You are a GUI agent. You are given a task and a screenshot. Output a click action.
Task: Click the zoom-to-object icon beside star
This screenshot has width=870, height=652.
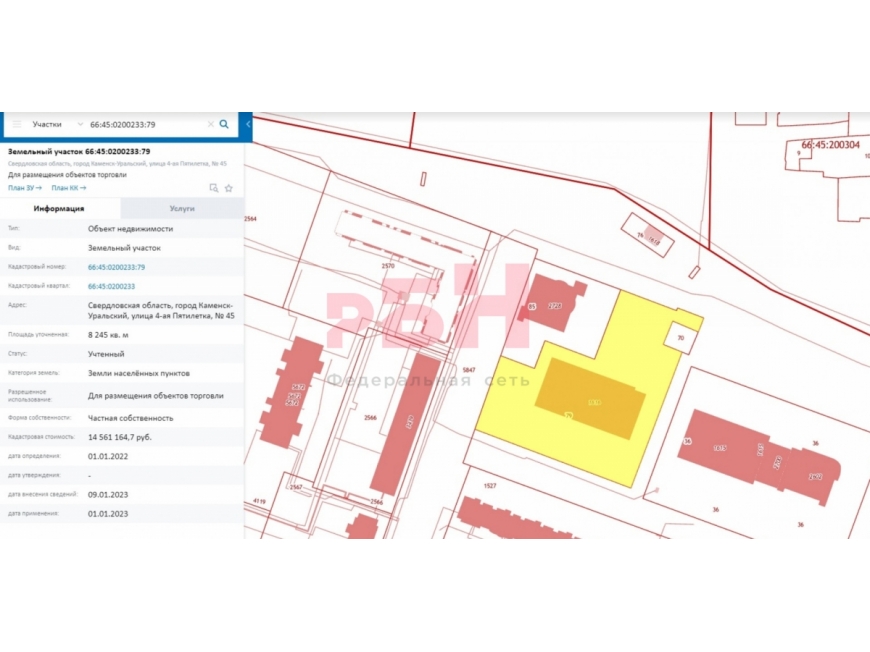213,188
